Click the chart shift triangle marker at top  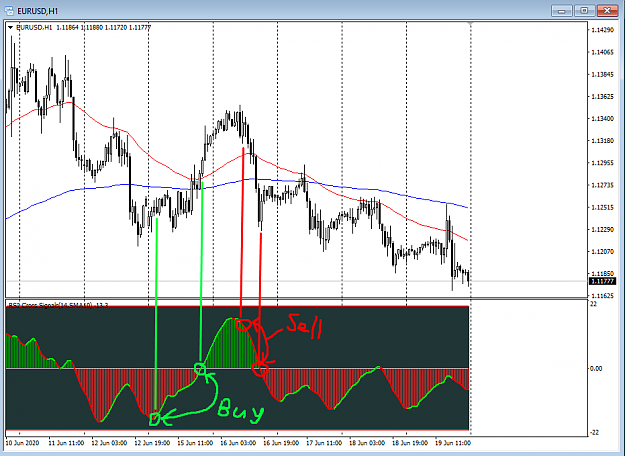[x=471, y=24]
